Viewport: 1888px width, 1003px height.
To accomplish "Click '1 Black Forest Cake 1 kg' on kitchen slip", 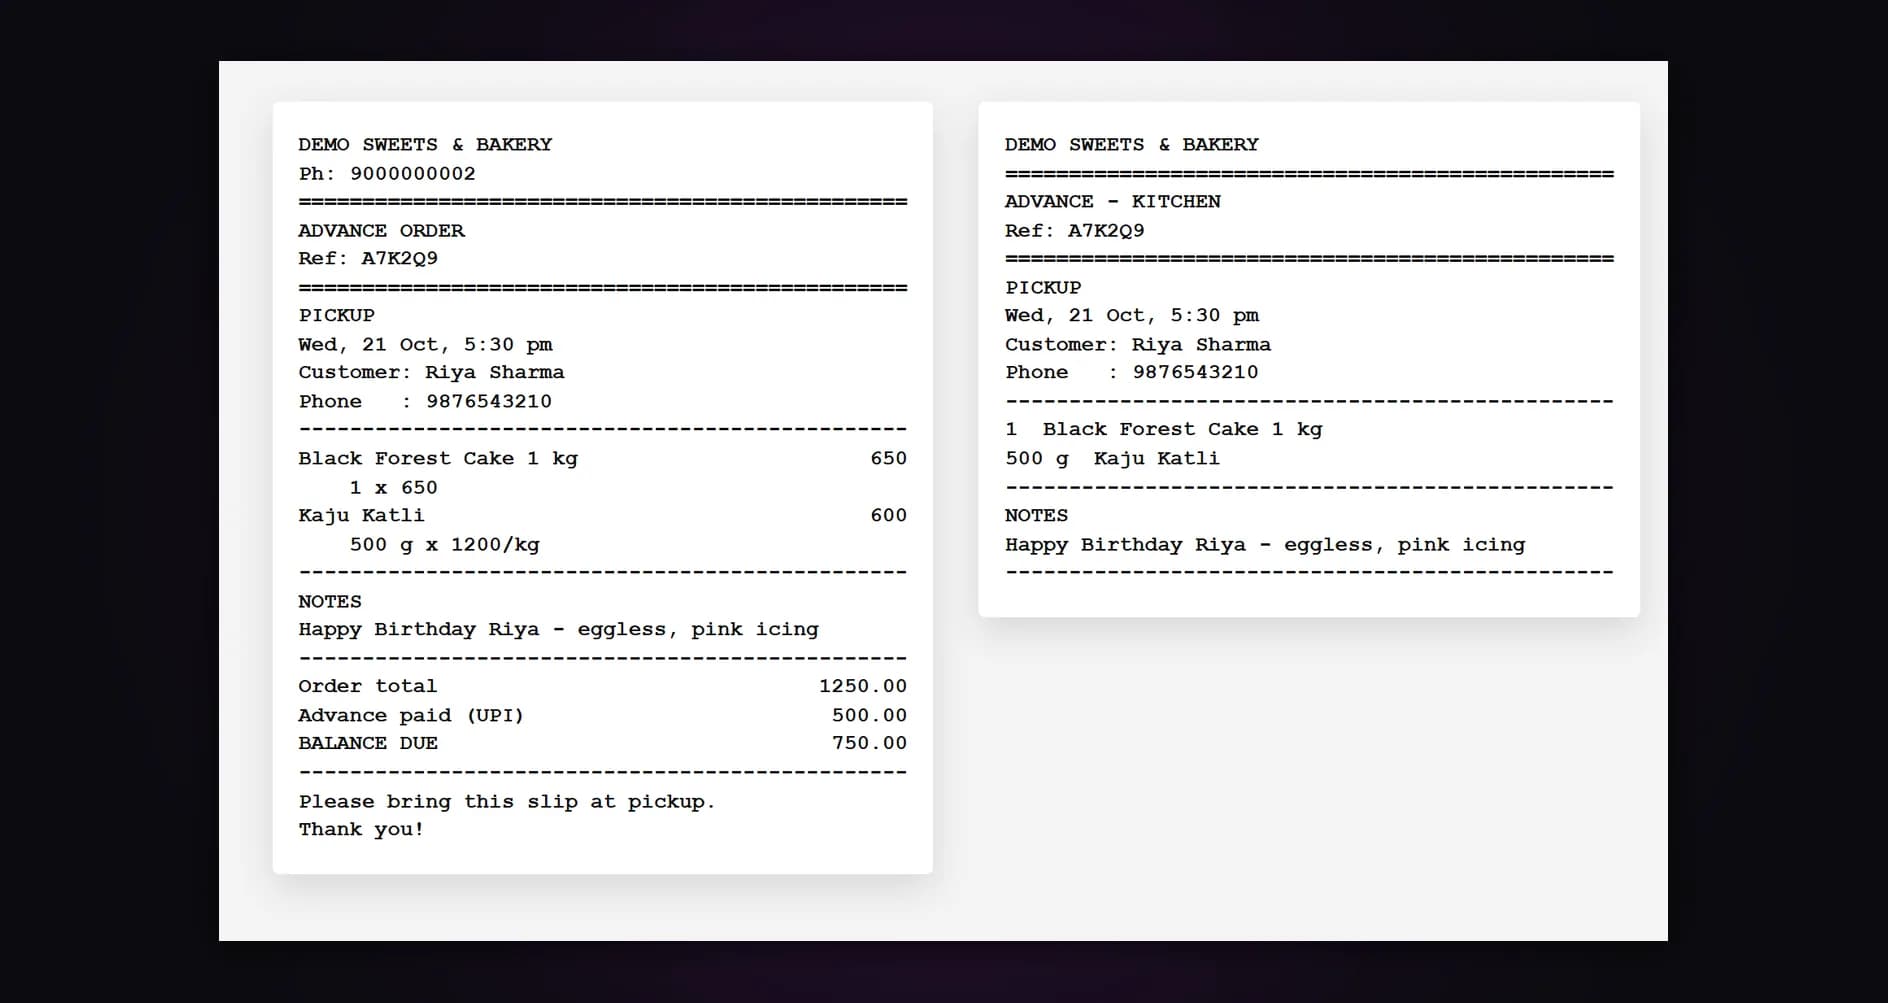I will point(1163,429).
